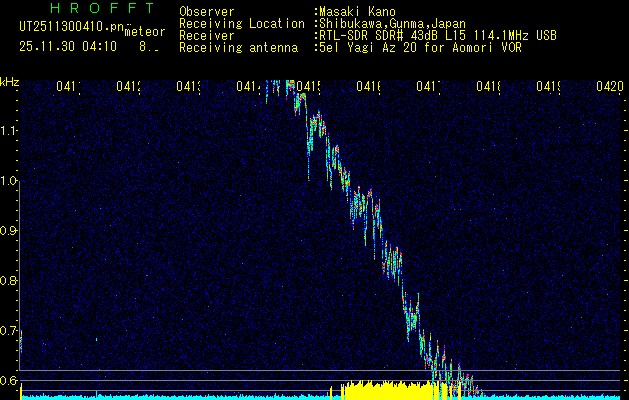Click the 0.6 frequency axis label
This screenshot has height=400, width=629.
click(9, 381)
